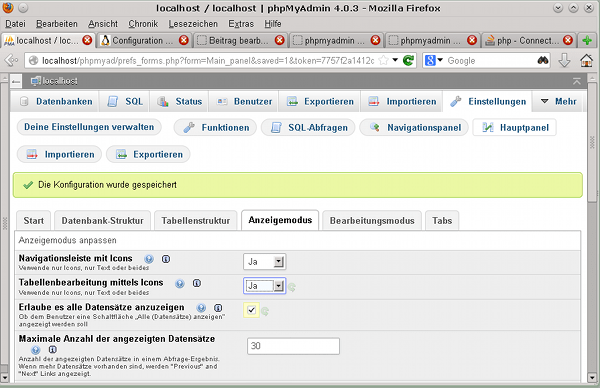Open Tabellenbearbeitung mittels Icons dropdown
The height and width of the screenshot is (388, 600).
pyautogui.click(x=264, y=286)
